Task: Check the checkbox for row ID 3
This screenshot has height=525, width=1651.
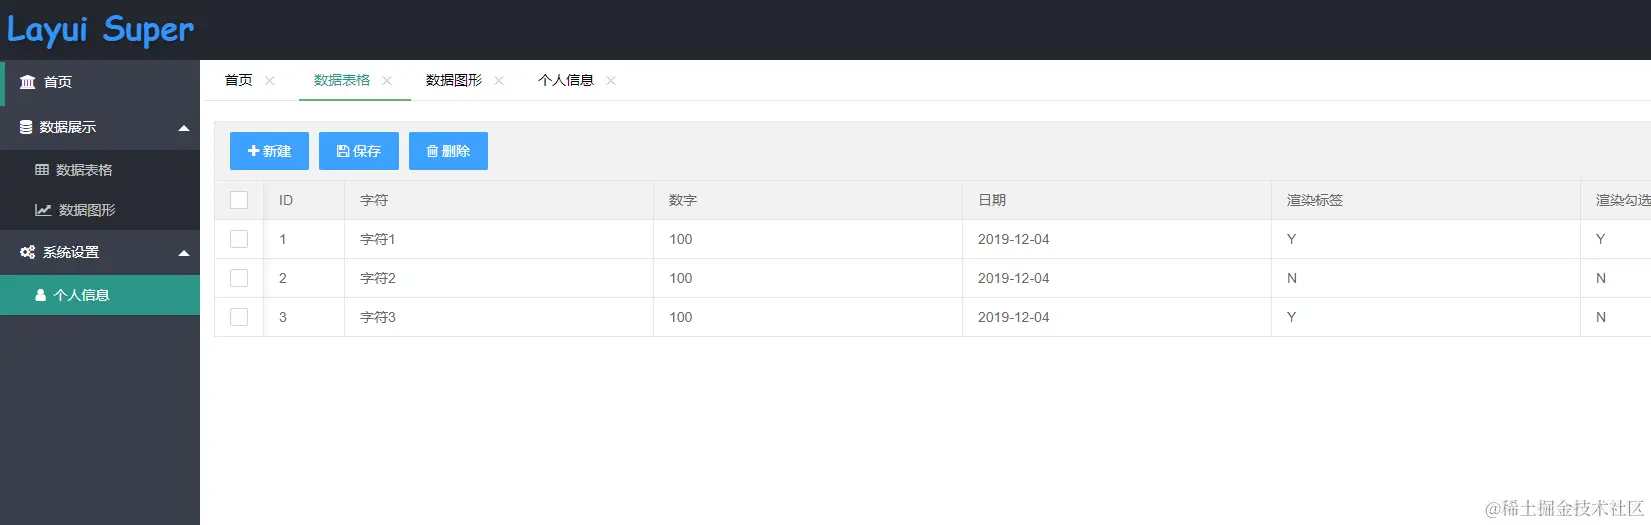Action: (239, 317)
